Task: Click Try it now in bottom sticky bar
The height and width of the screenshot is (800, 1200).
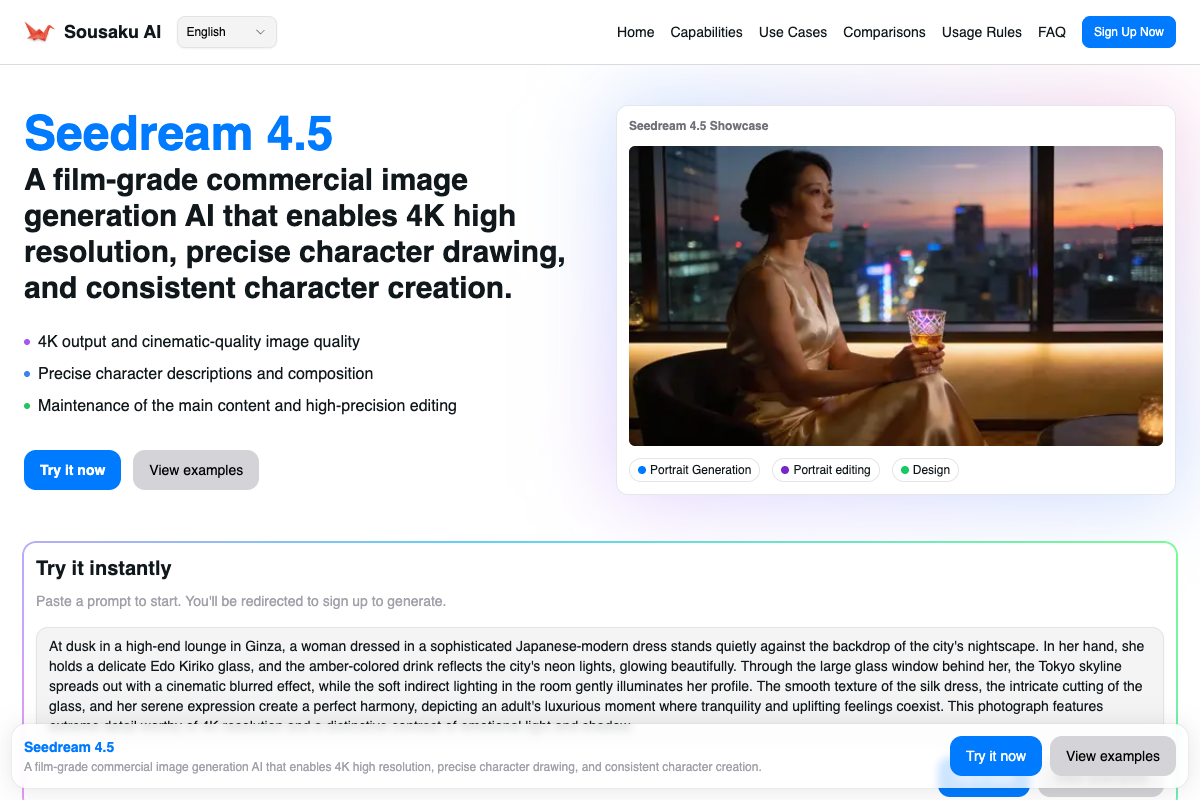Action: coord(995,756)
